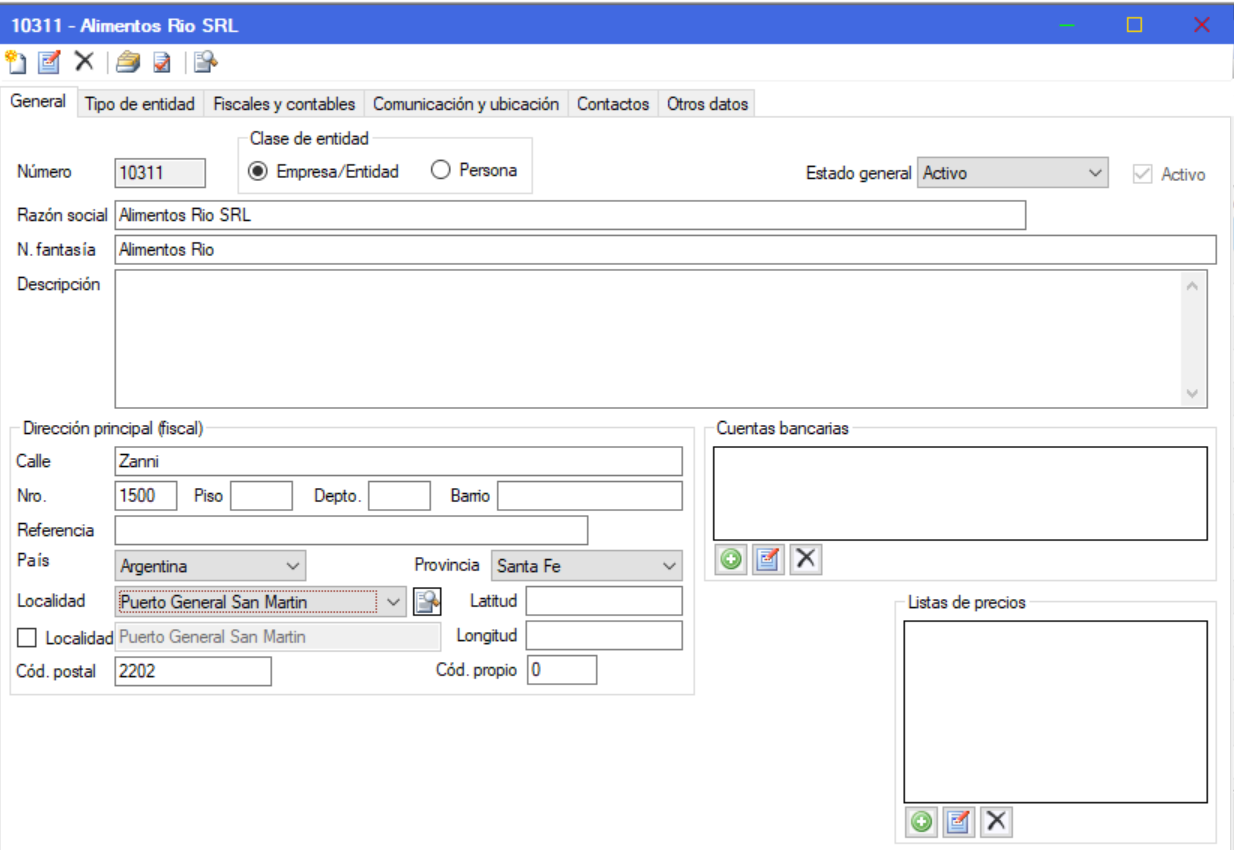1234x850 pixels.
Task: Toggle the manual Localidad checkbox
Action: [28, 637]
